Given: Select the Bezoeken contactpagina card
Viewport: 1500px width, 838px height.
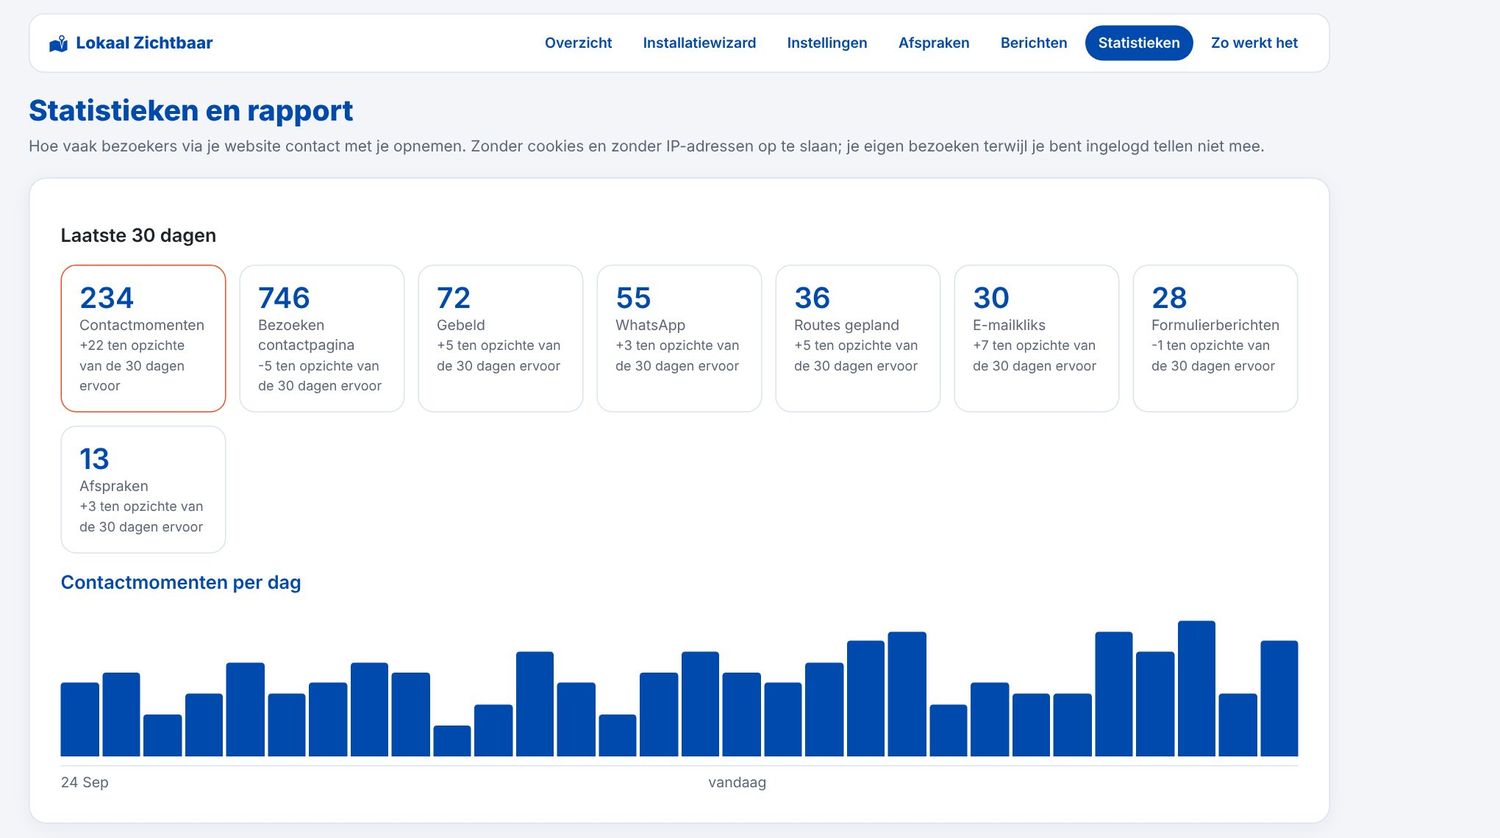Looking at the screenshot, I should click(x=322, y=338).
